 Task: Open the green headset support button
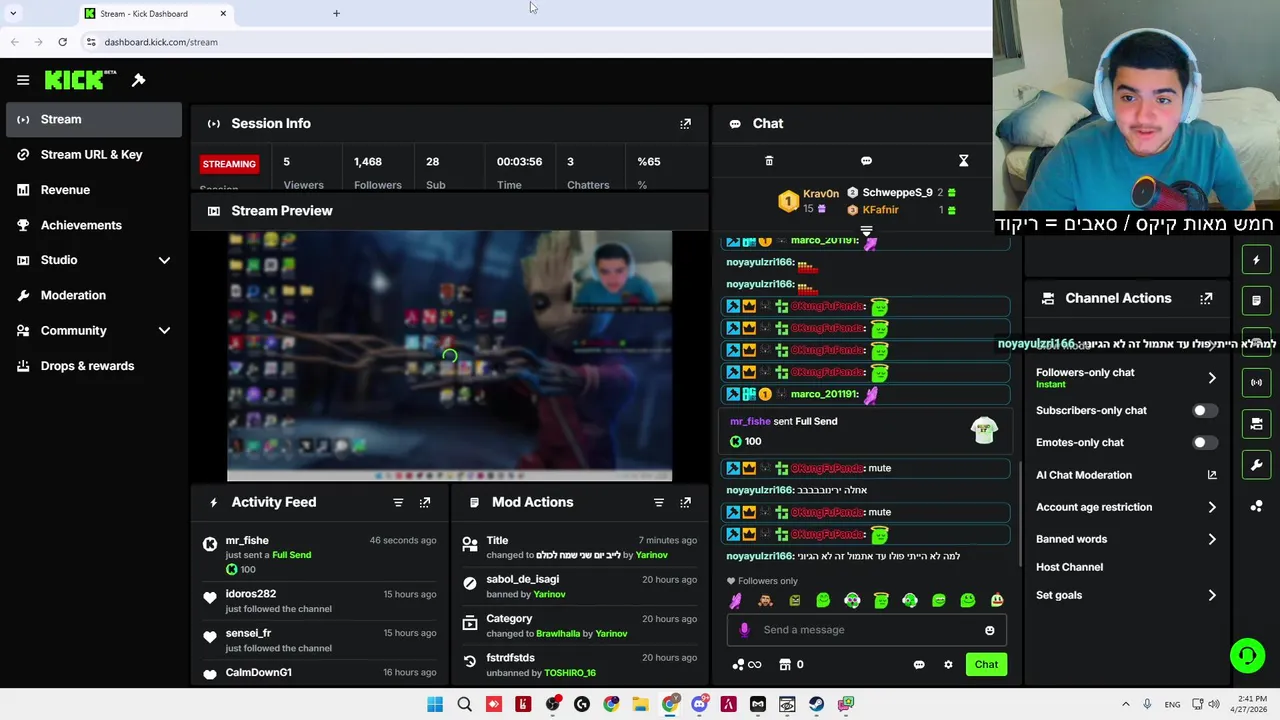[x=1247, y=656]
